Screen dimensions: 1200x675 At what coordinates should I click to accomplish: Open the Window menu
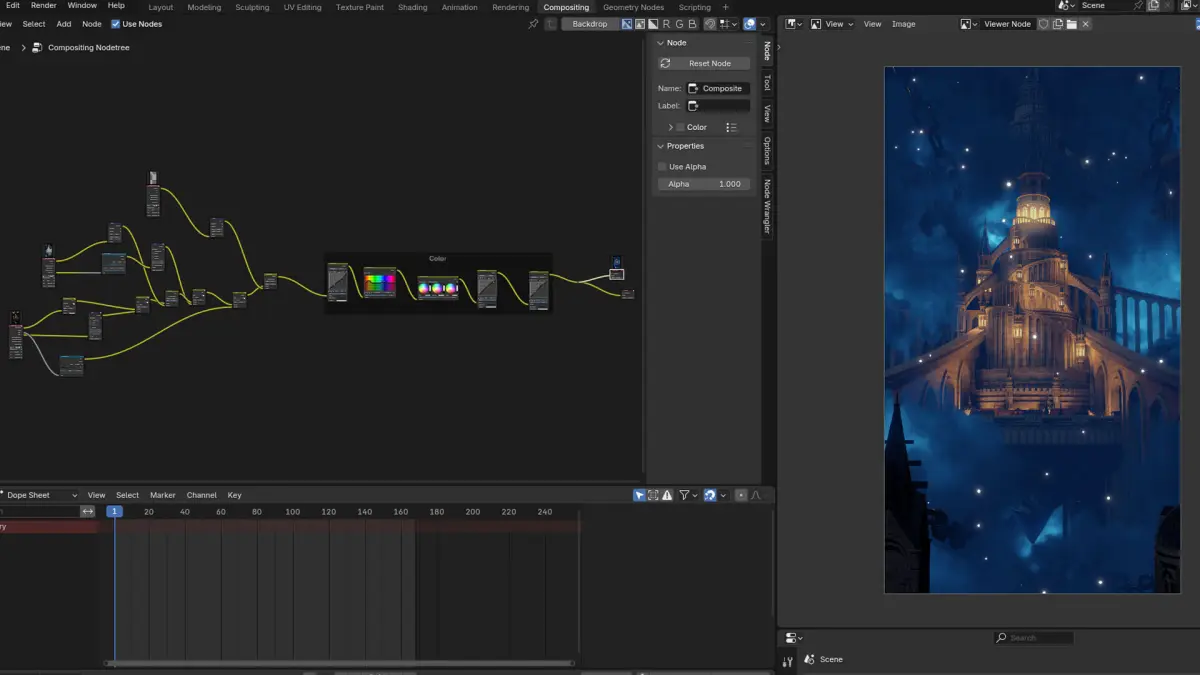click(x=82, y=5)
